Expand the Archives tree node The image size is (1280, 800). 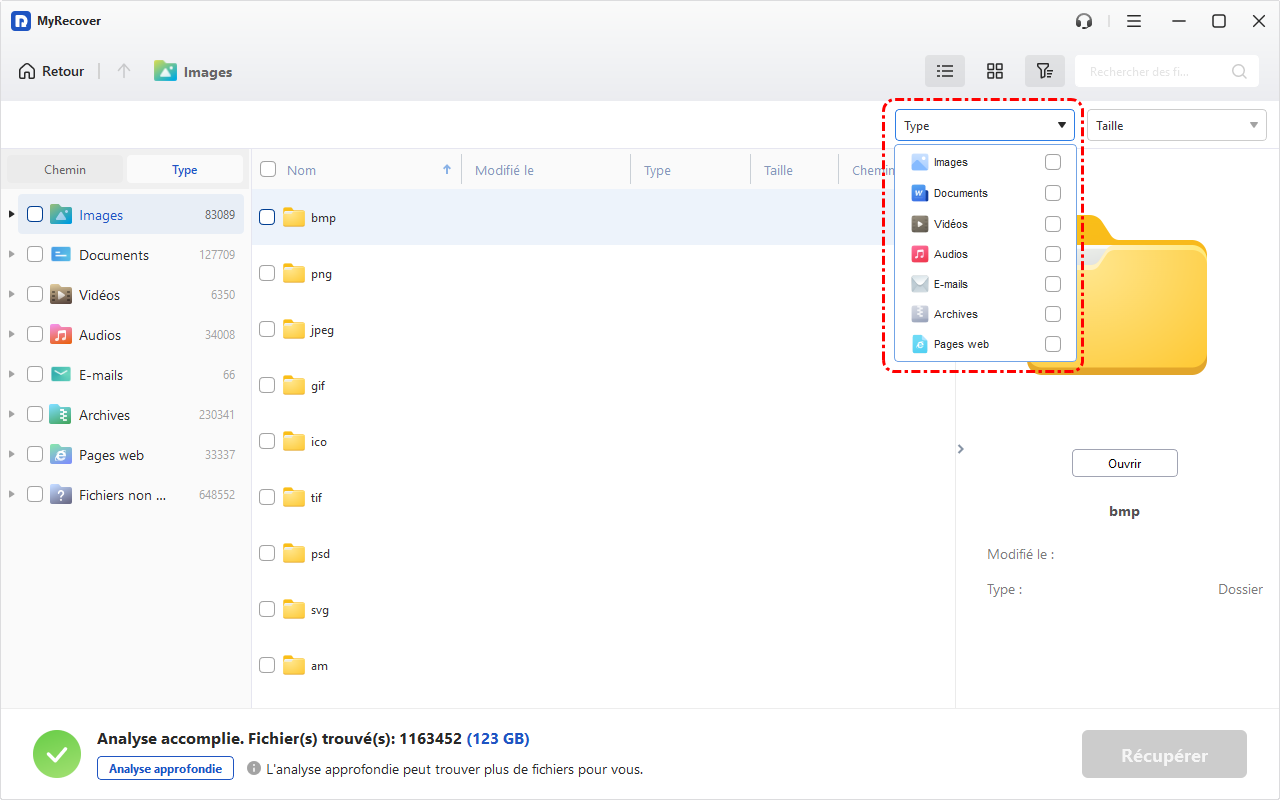pyautogui.click(x=12, y=414)
